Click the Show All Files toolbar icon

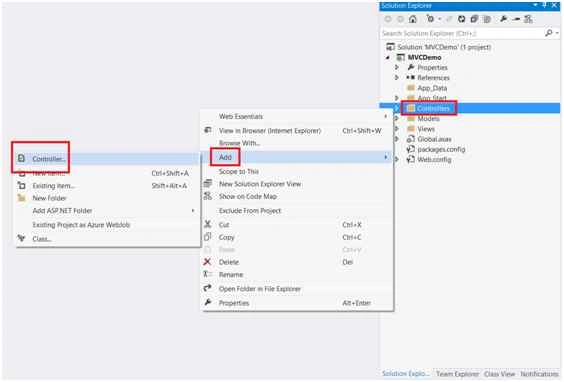[x=487, y=19]
